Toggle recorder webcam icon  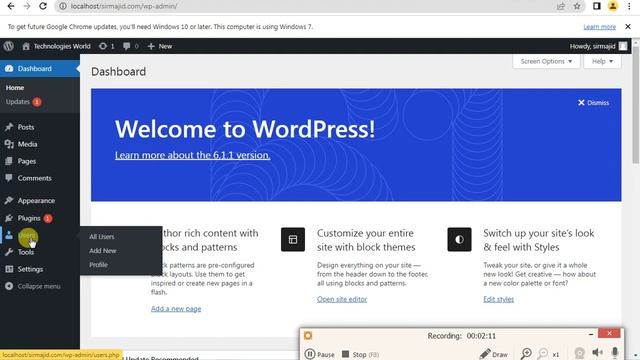coord(579,353)
